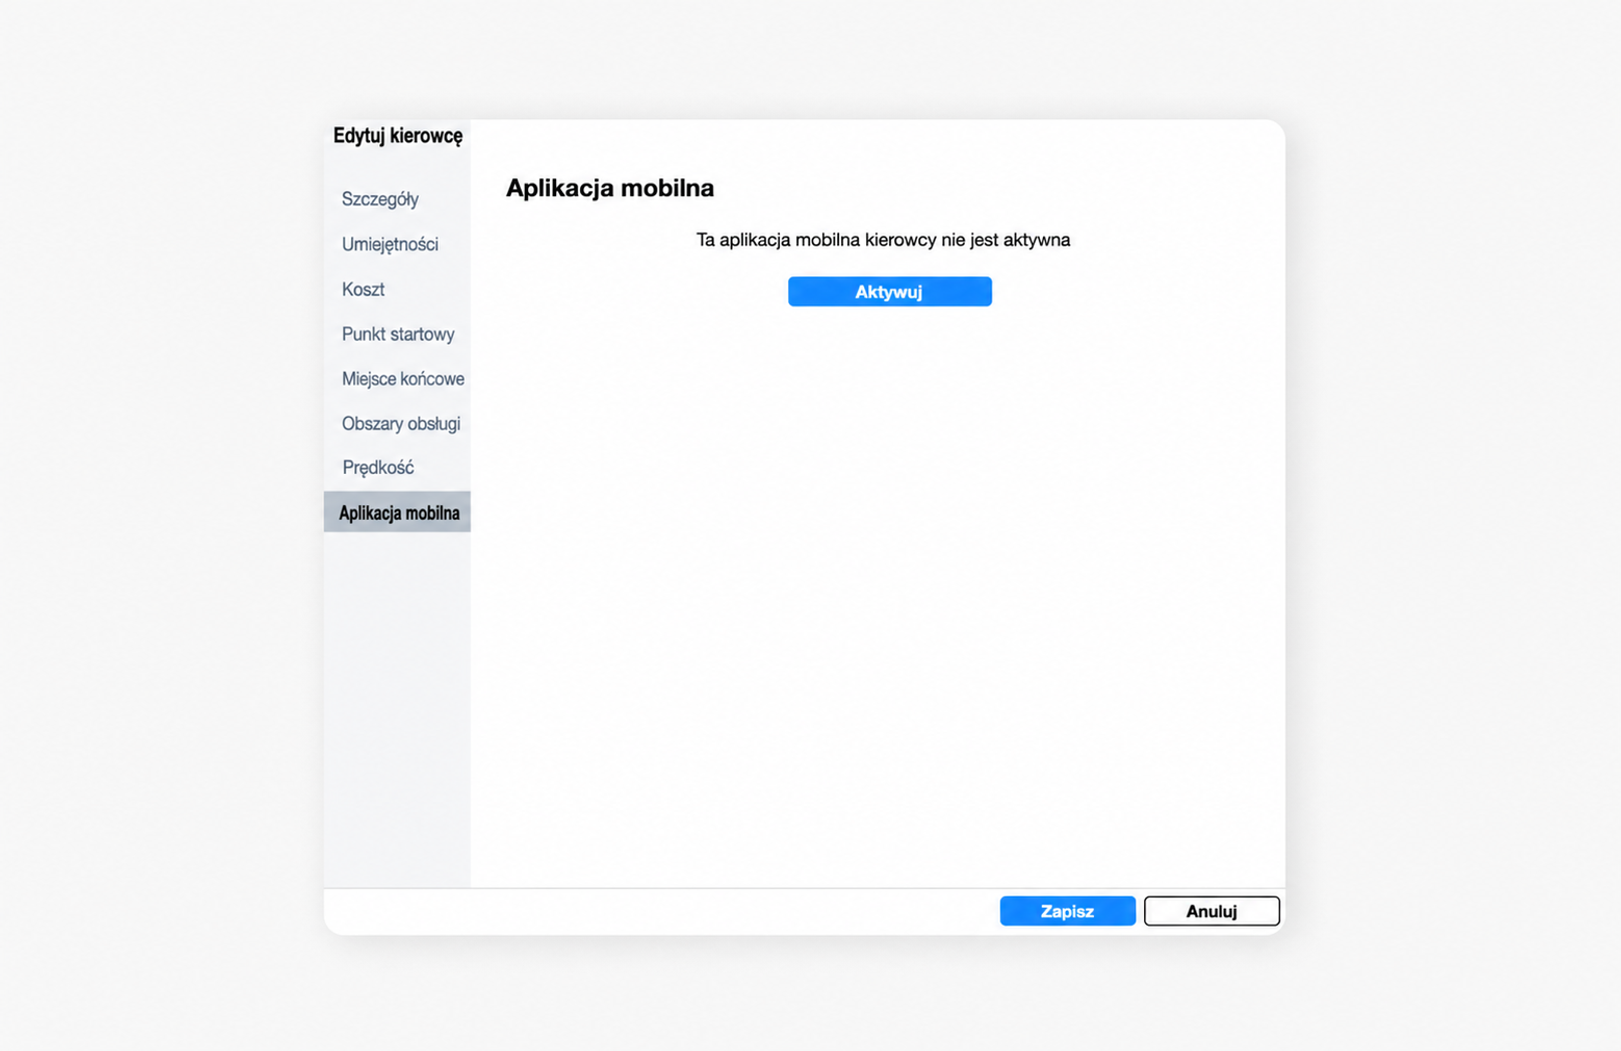Go to Miejsce końcowe section
This screenshot has width=1621, height=1051.
point(403,379)
